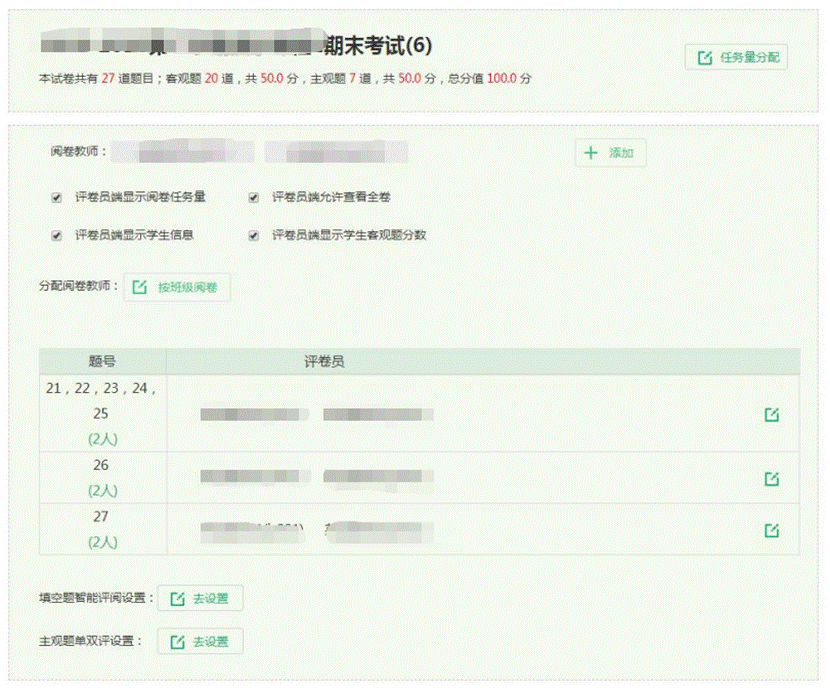Image resolution: width=830 pixels, height=691 pixels.
Task: Select 按班级阅卷 assignment mode
Action: [178, 288]
